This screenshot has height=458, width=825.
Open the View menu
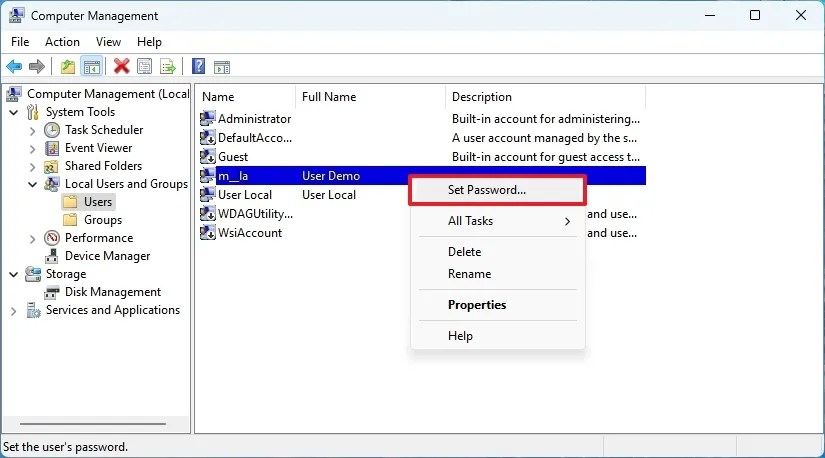click(108, 42)
